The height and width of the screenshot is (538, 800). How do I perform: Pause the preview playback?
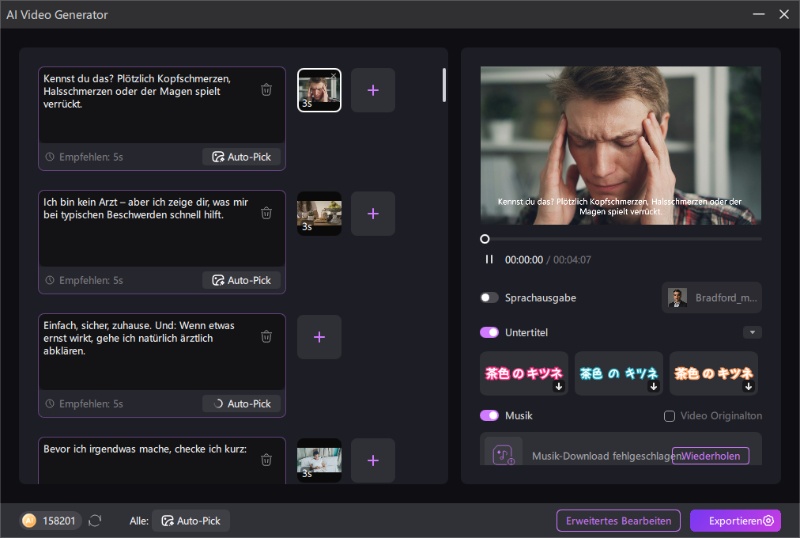coord(489,259)
